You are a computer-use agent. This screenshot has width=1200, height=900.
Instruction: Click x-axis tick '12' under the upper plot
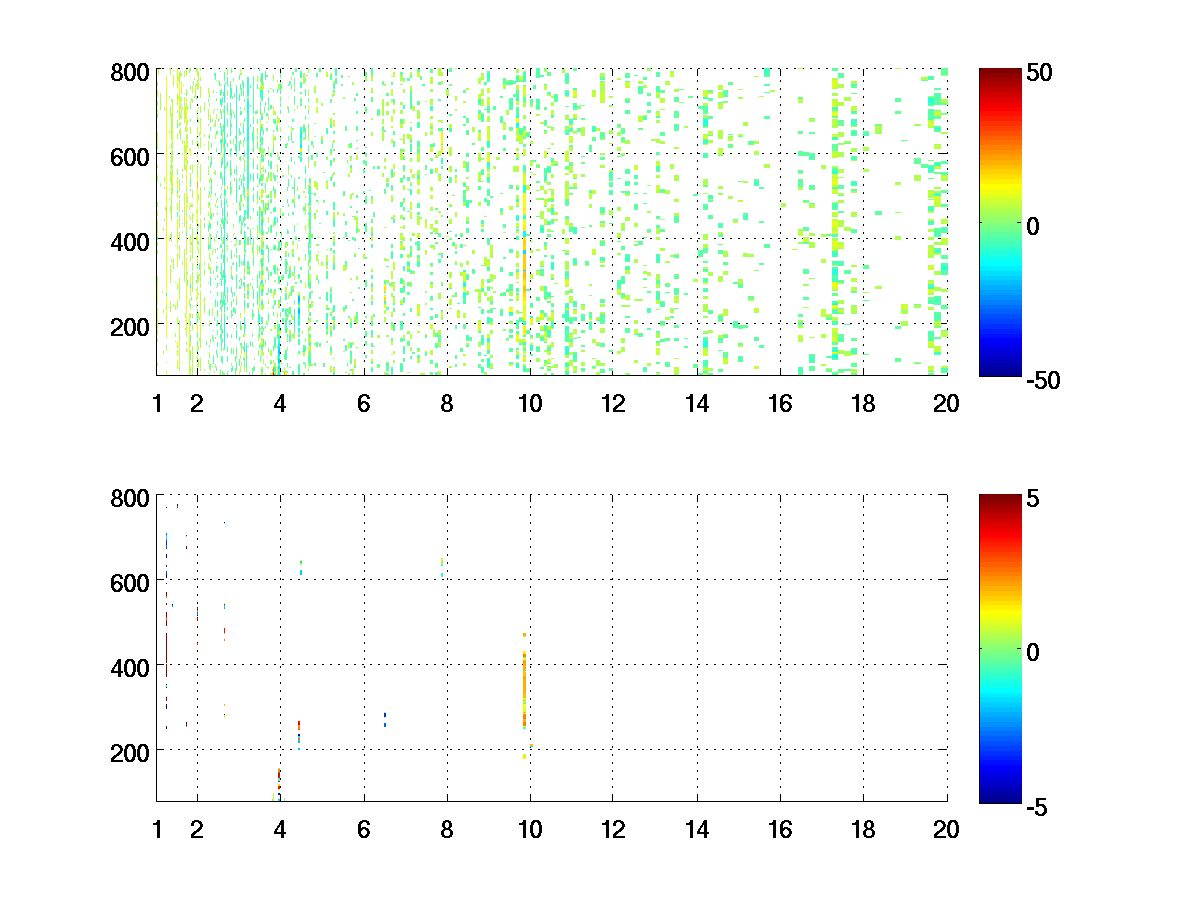tap(613, 404)
